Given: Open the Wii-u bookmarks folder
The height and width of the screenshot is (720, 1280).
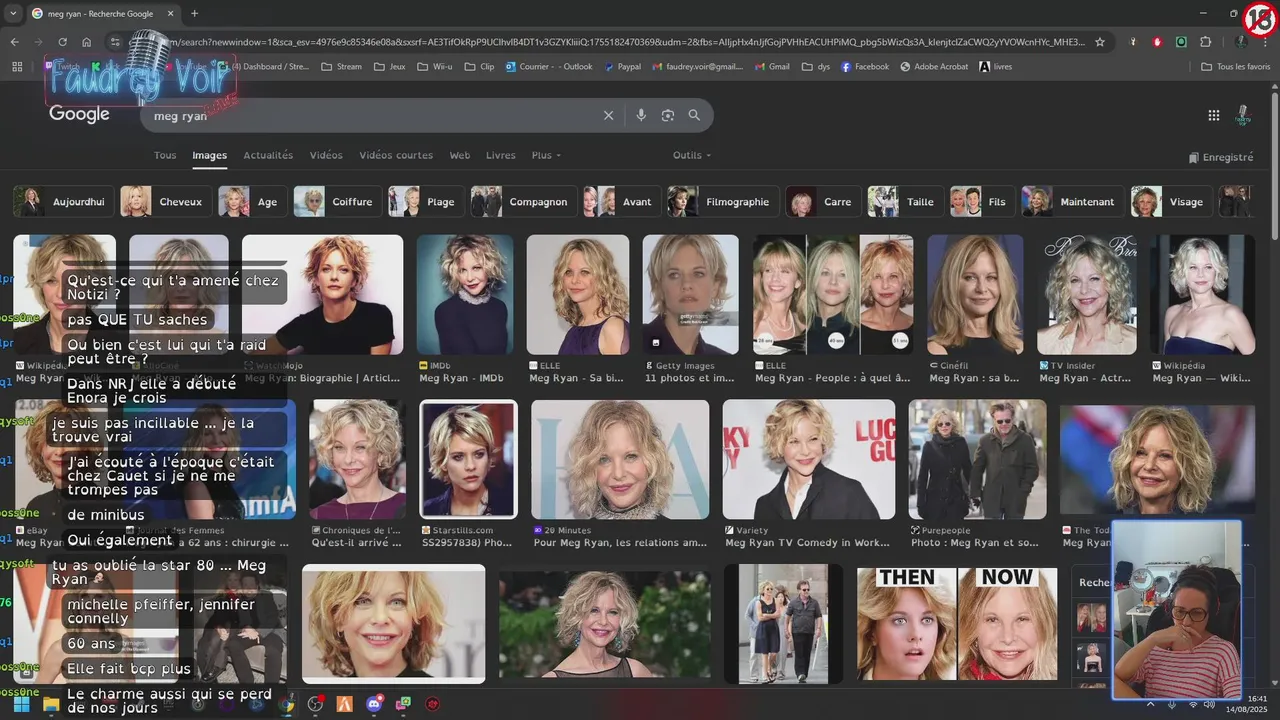Looking at the screenshot, I should (434, 67).
